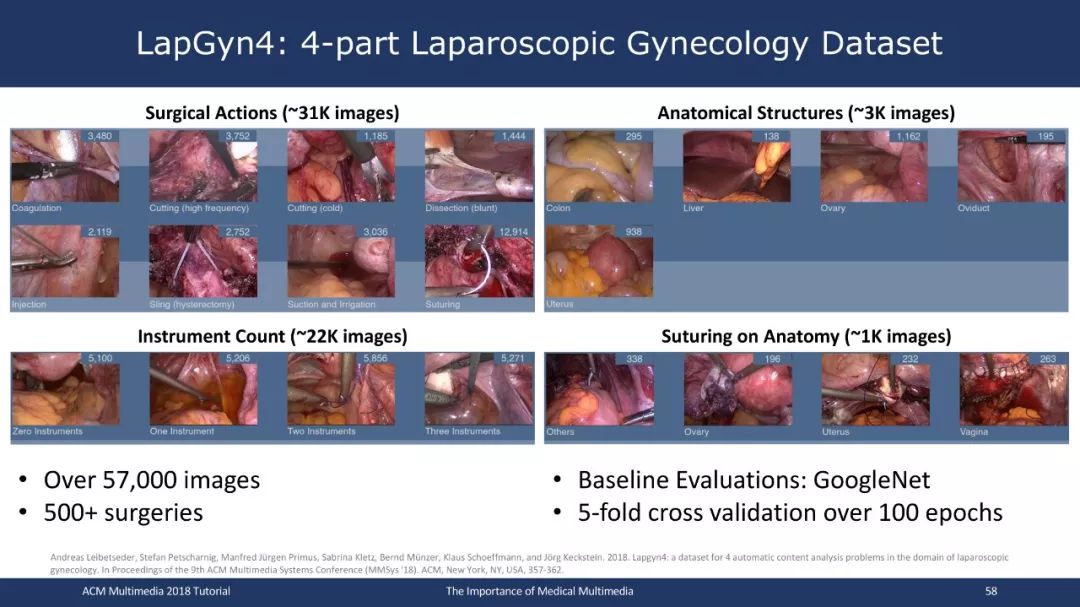
Task: Select the One Instrument thumbnail
Action: [203, 389]
